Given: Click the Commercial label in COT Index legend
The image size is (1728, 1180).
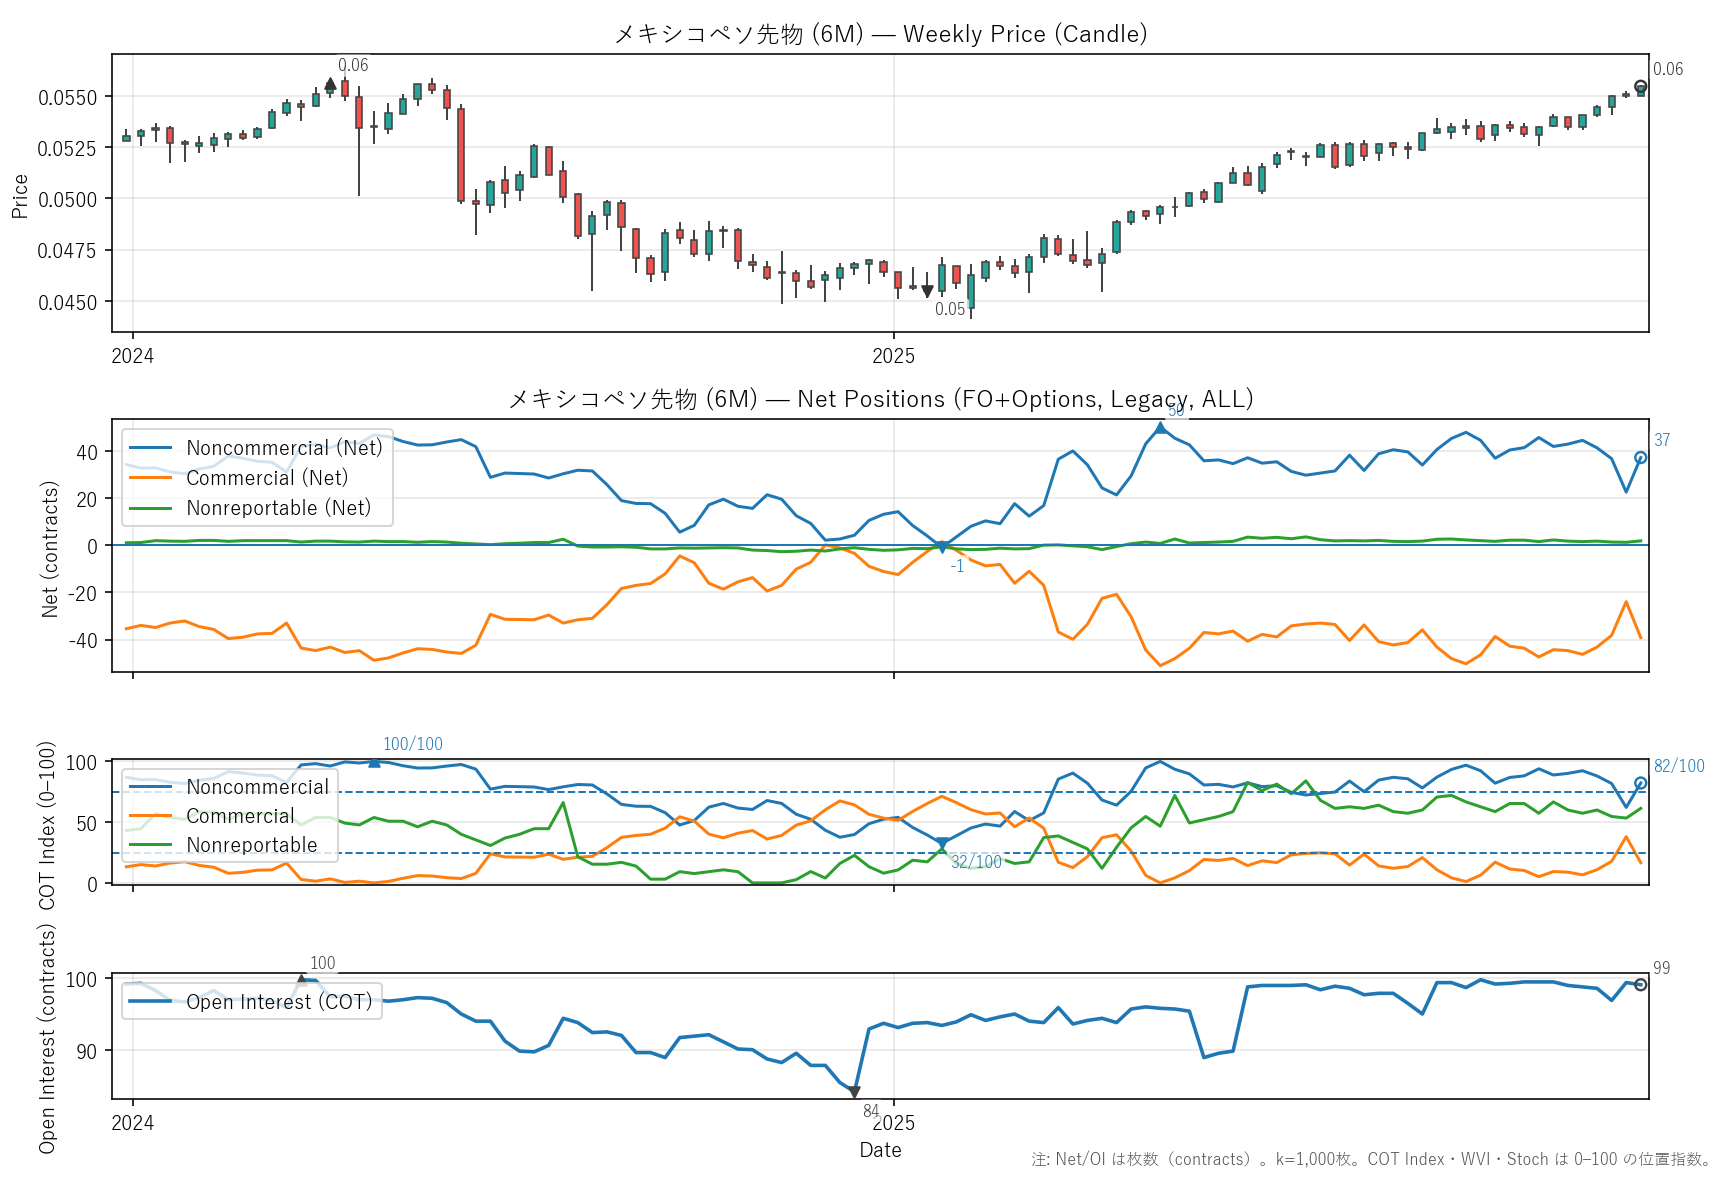Looking at the screenshot, I should point(240,816).
